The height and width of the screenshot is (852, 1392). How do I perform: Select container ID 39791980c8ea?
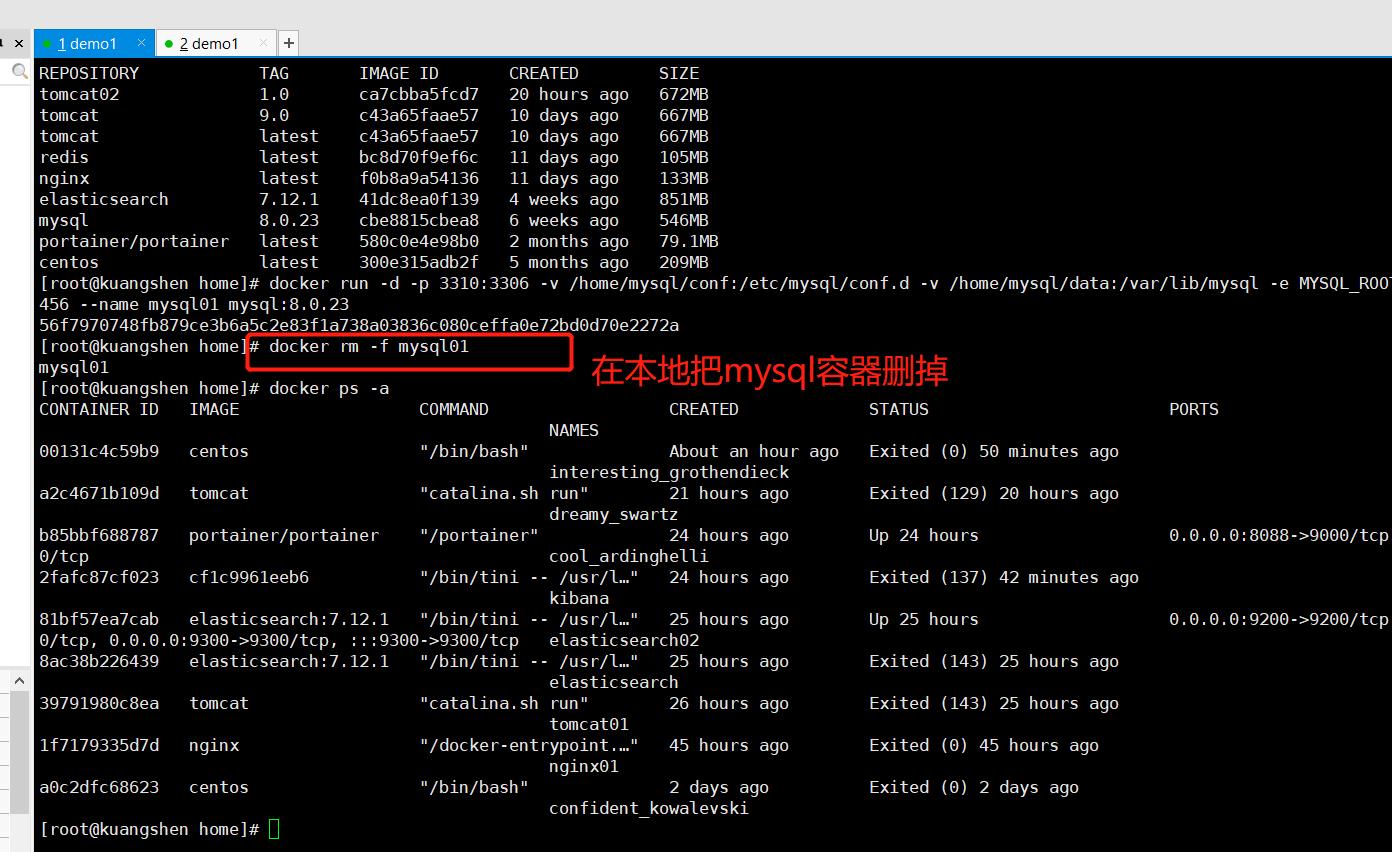click(x=99, y=703)
